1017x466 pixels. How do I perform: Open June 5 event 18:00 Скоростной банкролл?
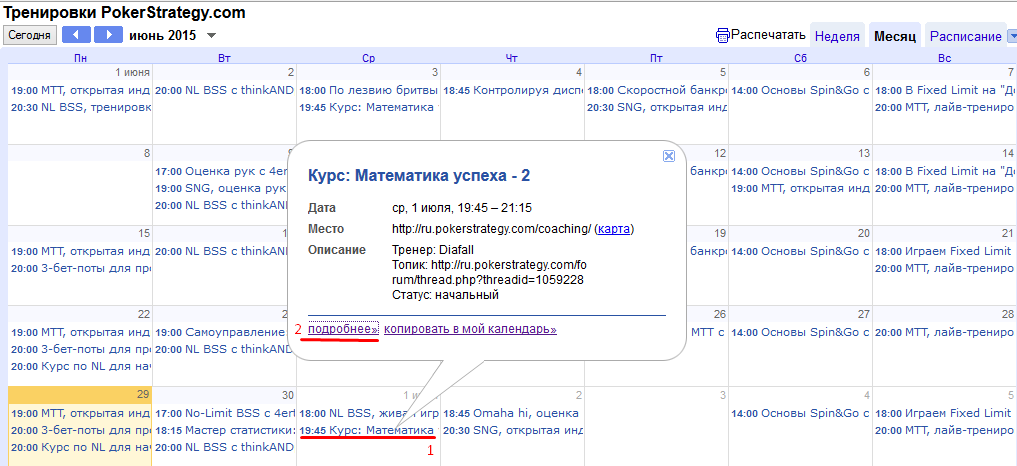[656, 90]
